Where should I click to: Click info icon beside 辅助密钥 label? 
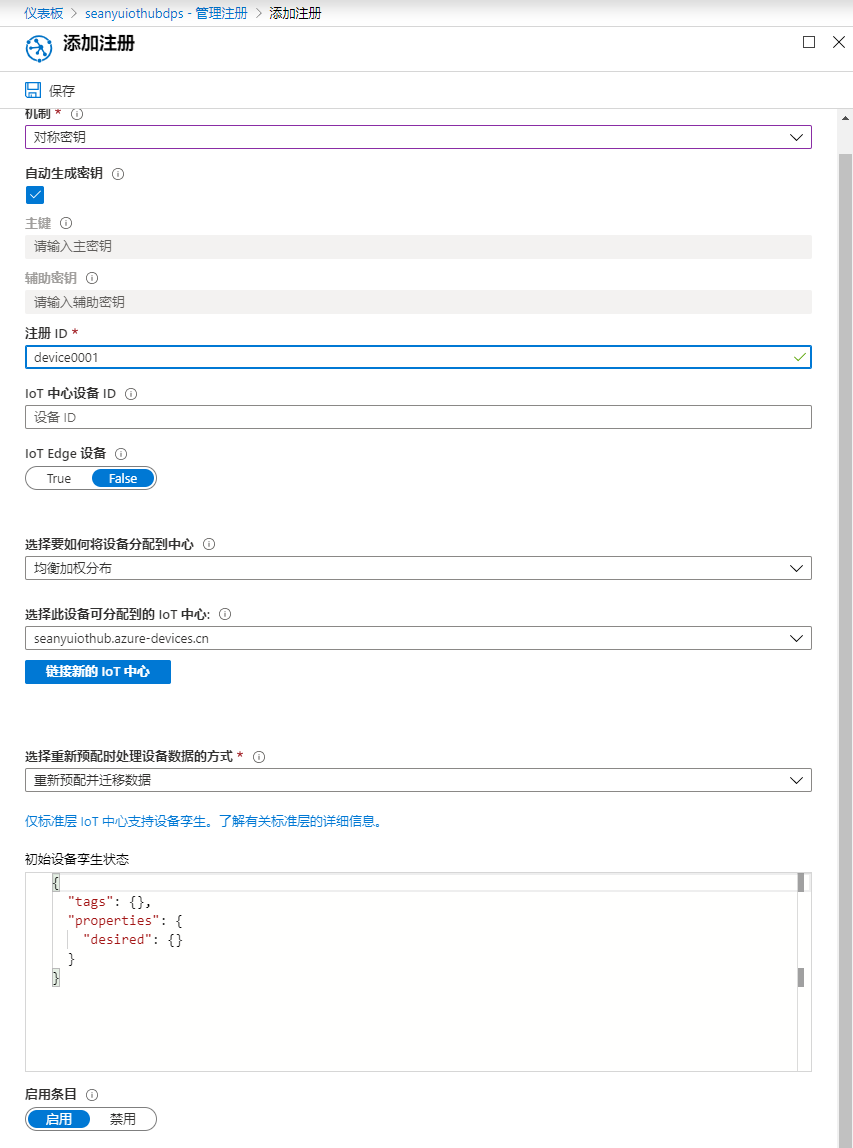[92, 278]
